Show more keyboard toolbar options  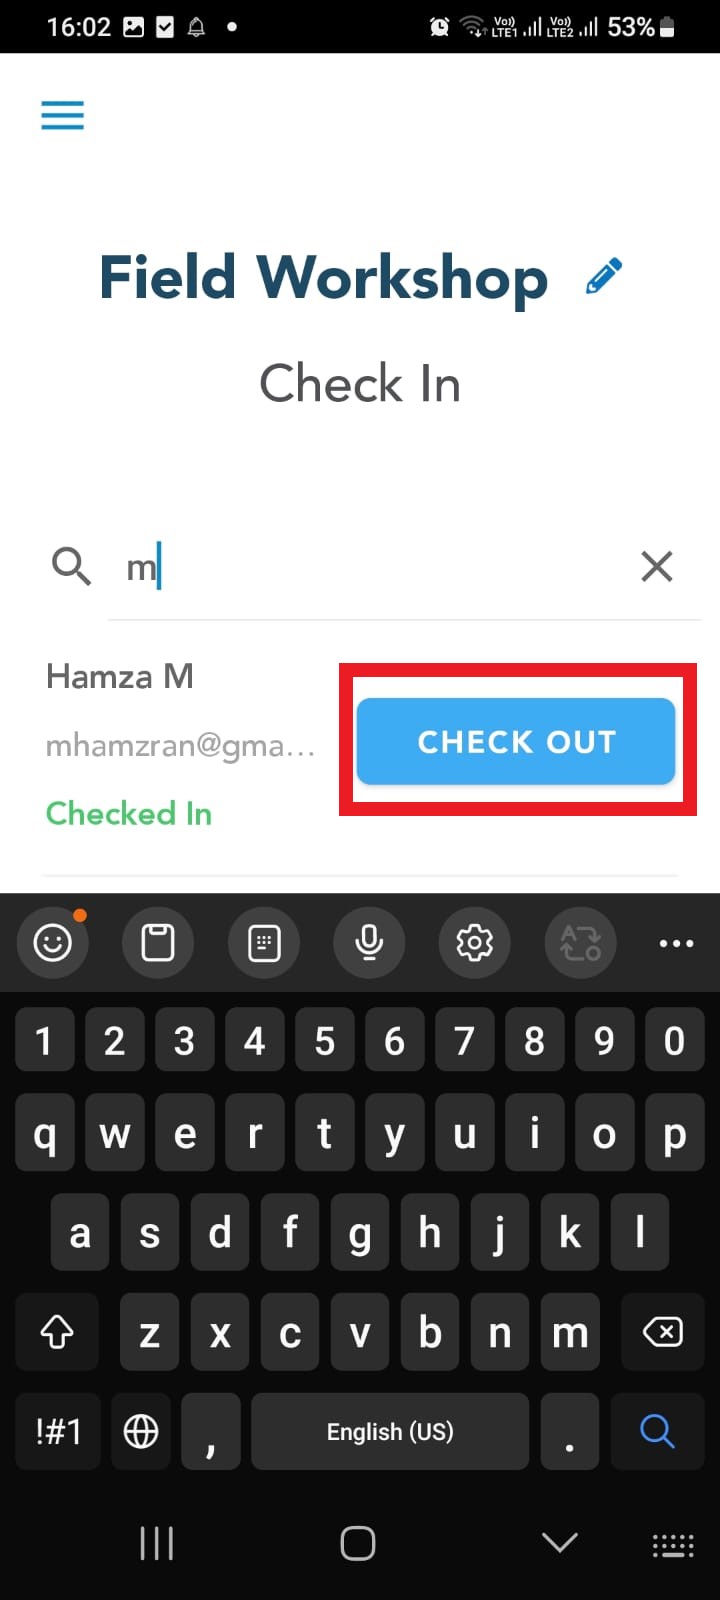tap(676, 943)
